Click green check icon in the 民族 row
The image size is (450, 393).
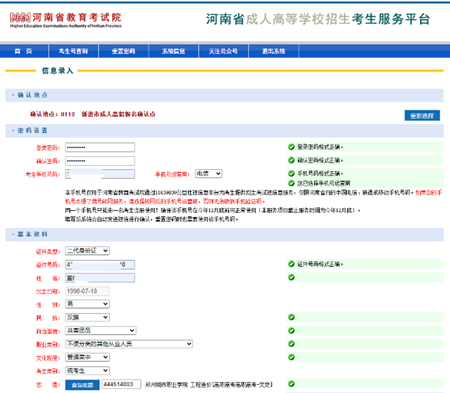(291, 317)
